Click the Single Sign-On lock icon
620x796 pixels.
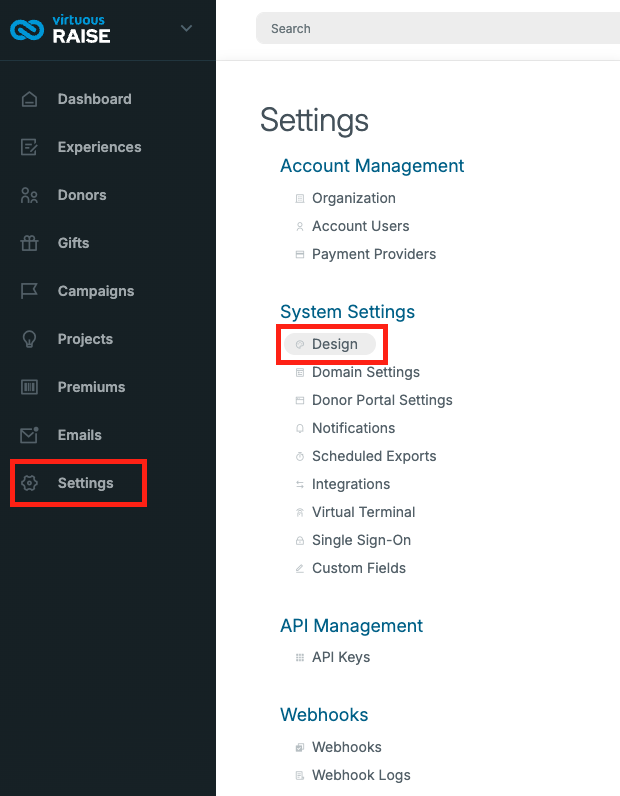click(300, 541)
